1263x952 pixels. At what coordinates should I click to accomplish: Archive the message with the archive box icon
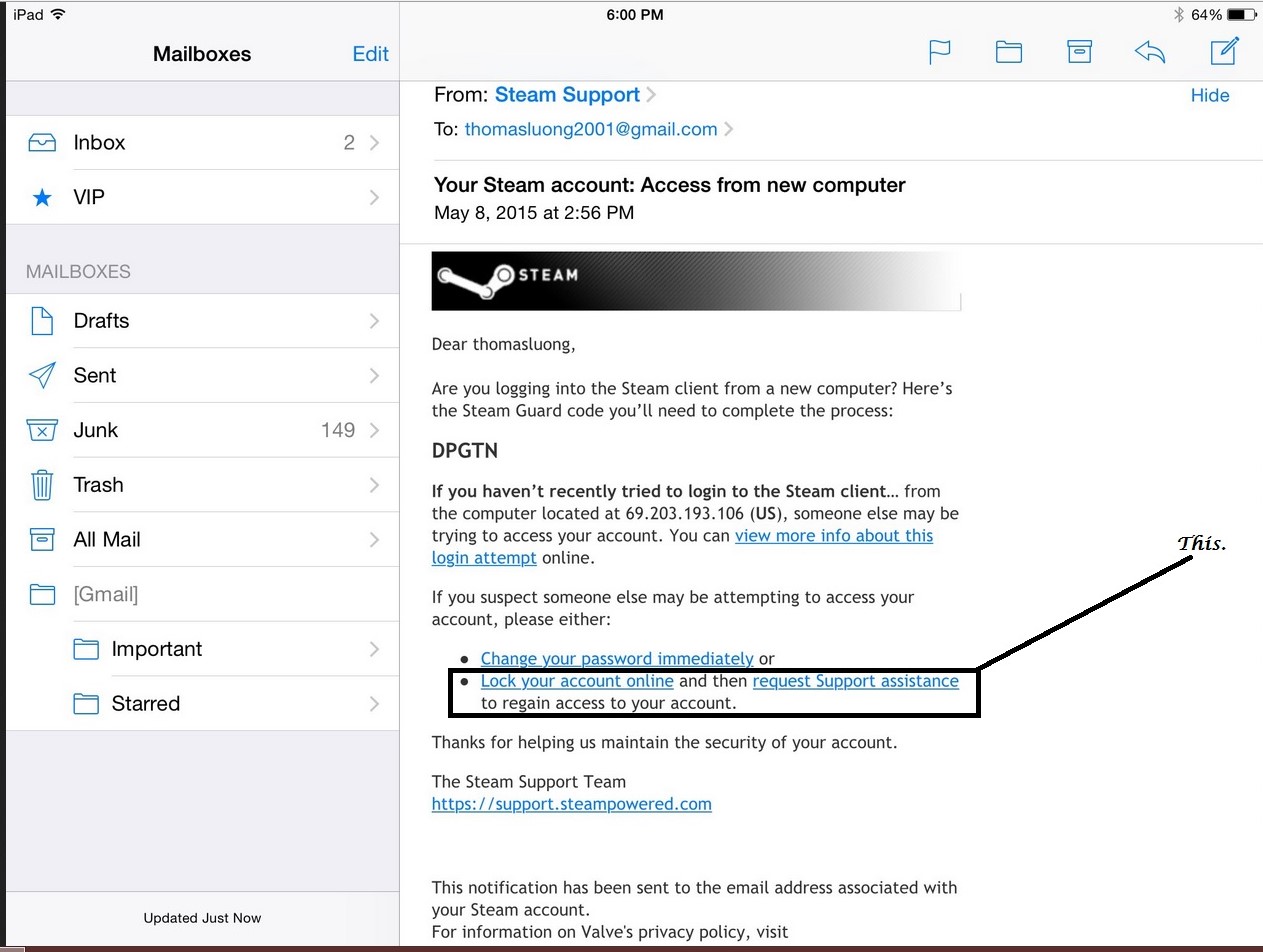[1079, 52]
